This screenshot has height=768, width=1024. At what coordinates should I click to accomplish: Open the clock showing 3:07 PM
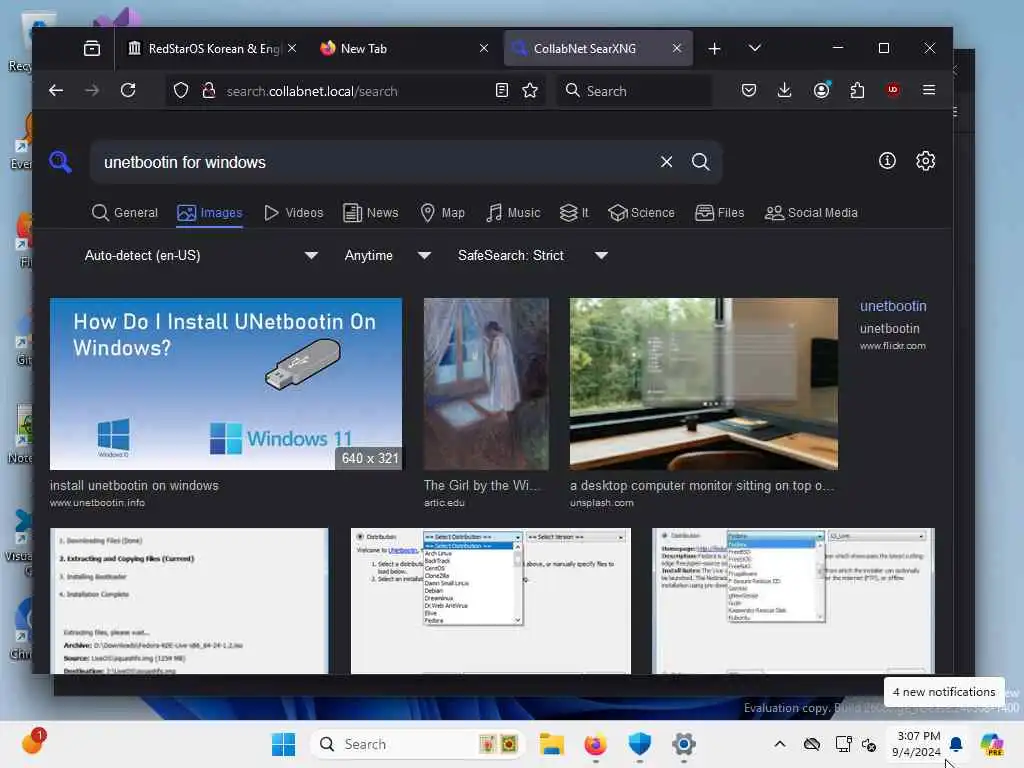tap(918, 744)
